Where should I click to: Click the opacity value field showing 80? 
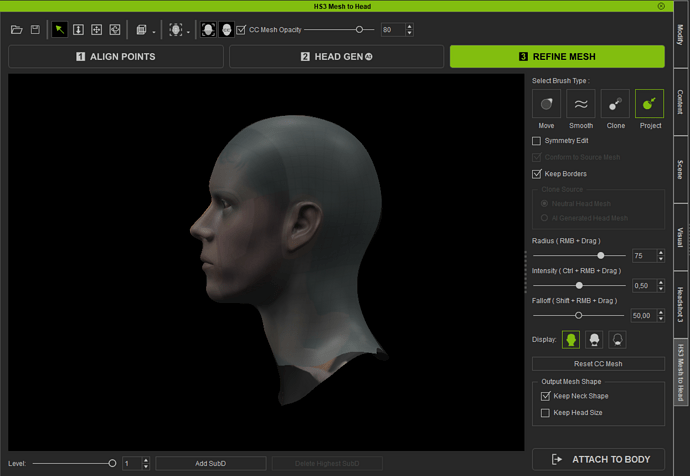(x=393, y=30)
